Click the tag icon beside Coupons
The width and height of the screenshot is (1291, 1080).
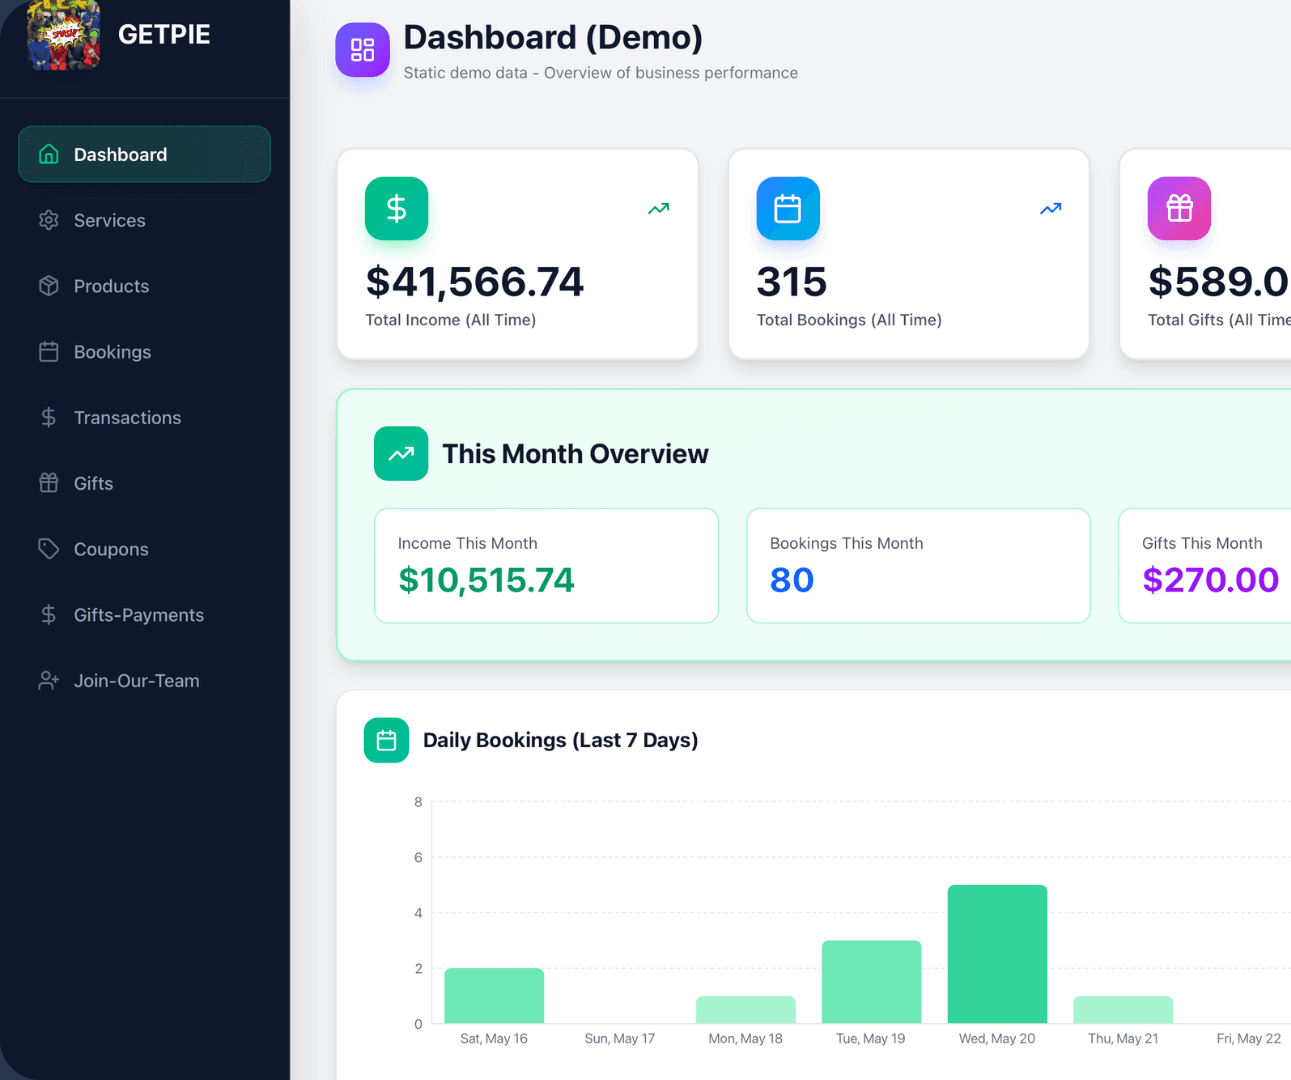pos(48,549)
